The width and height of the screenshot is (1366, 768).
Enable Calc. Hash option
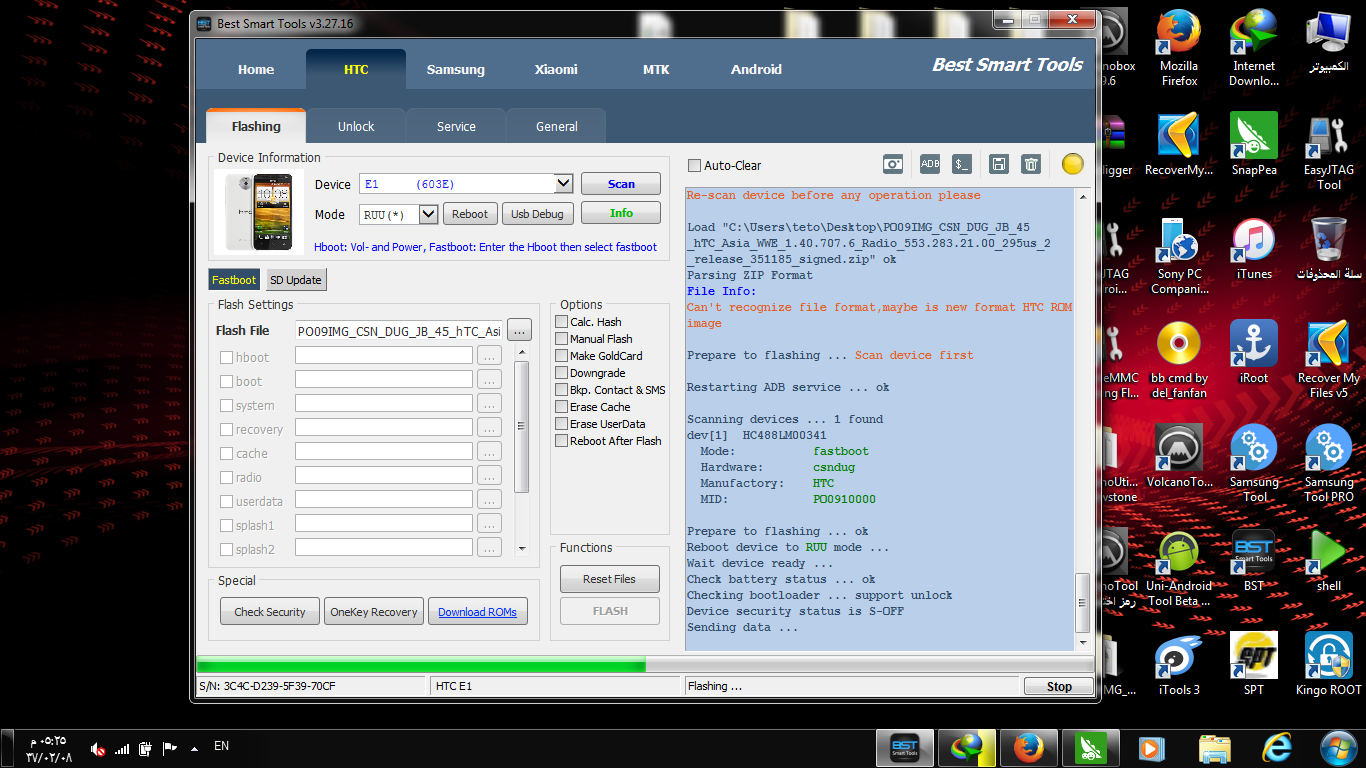[x=562, y=322]
